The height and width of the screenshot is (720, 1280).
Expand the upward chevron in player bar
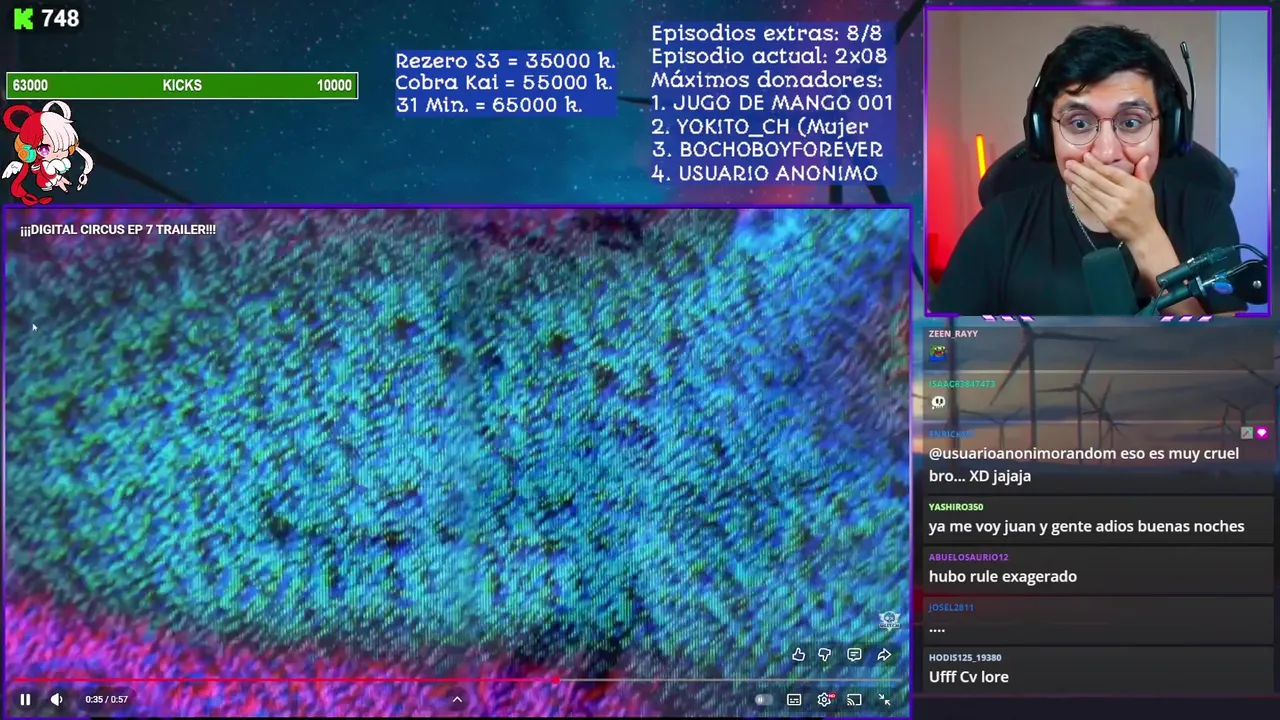click(457, 700)
